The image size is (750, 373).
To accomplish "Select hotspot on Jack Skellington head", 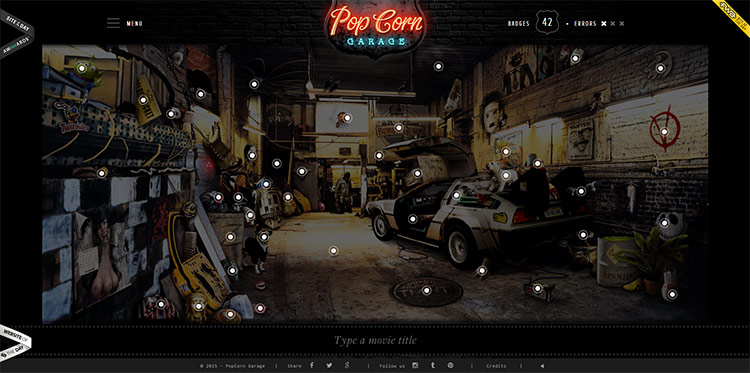I will point(664,222).
